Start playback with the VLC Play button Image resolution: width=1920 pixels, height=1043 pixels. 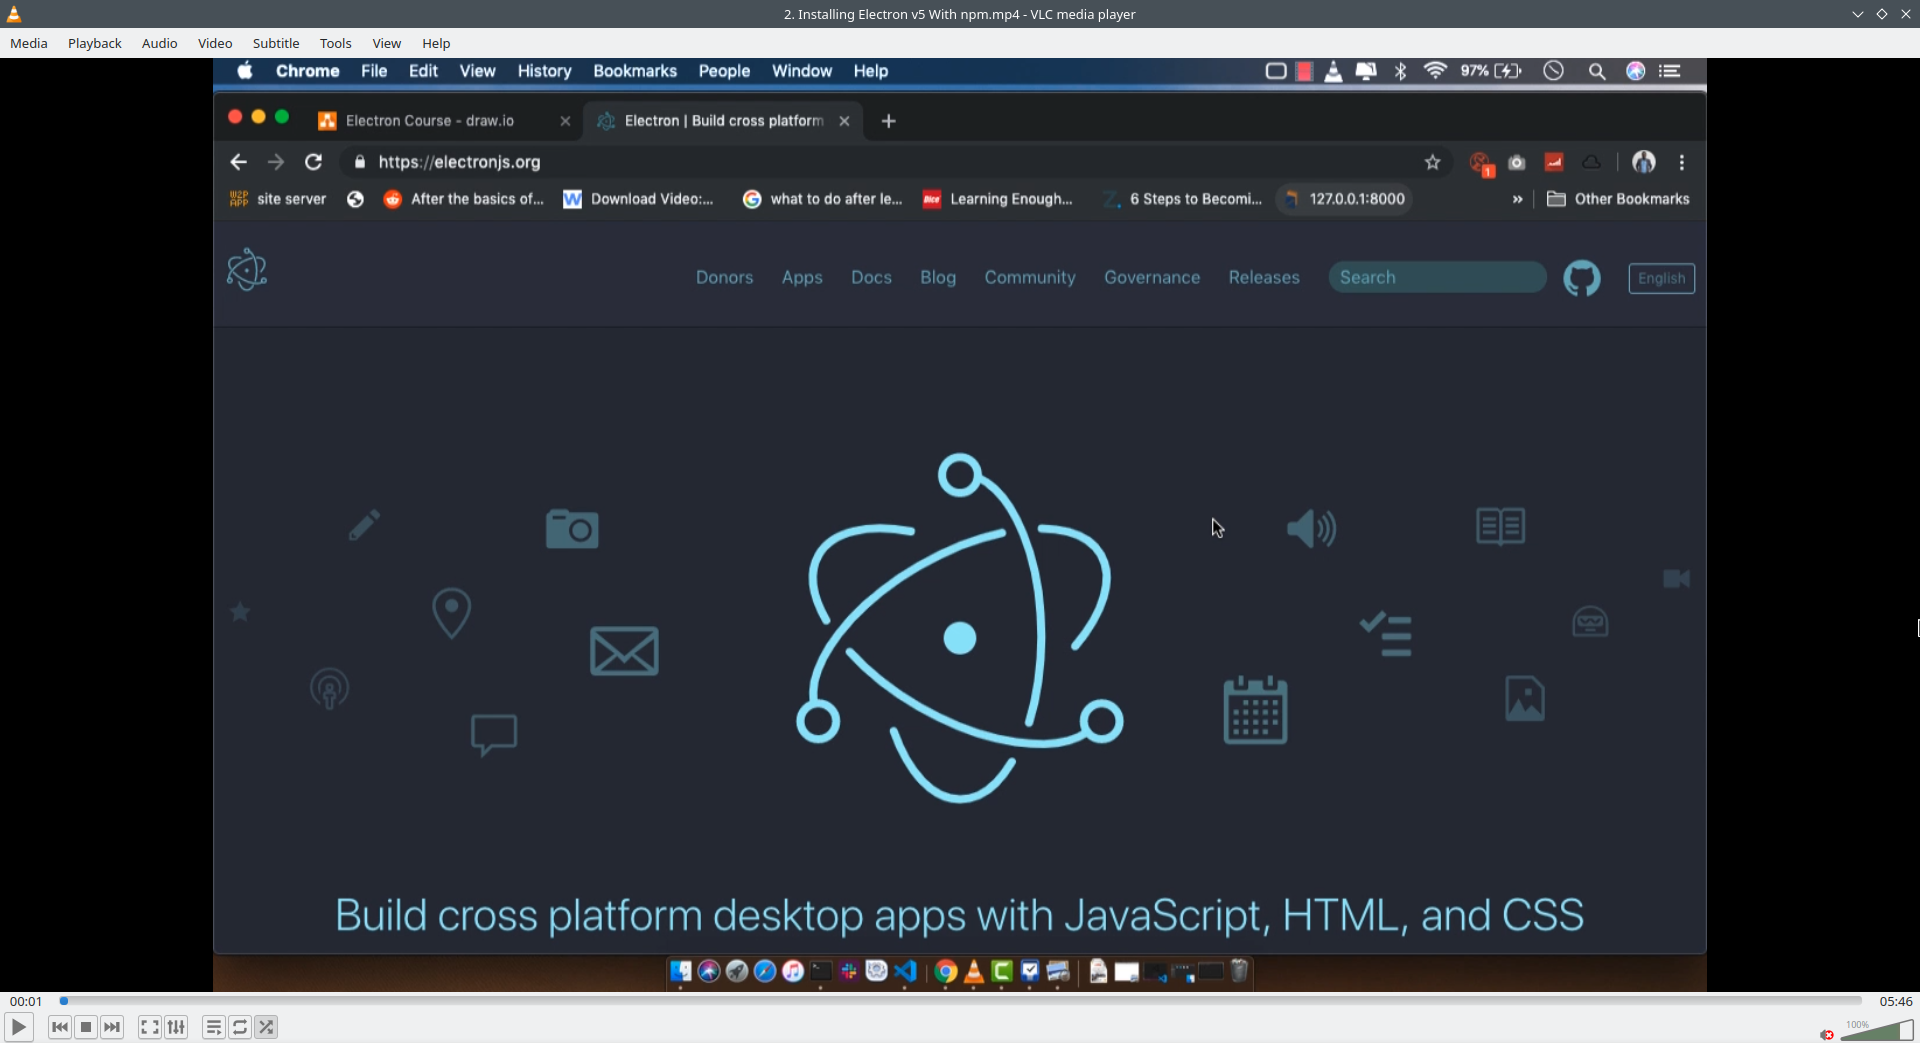point(18,1027)
